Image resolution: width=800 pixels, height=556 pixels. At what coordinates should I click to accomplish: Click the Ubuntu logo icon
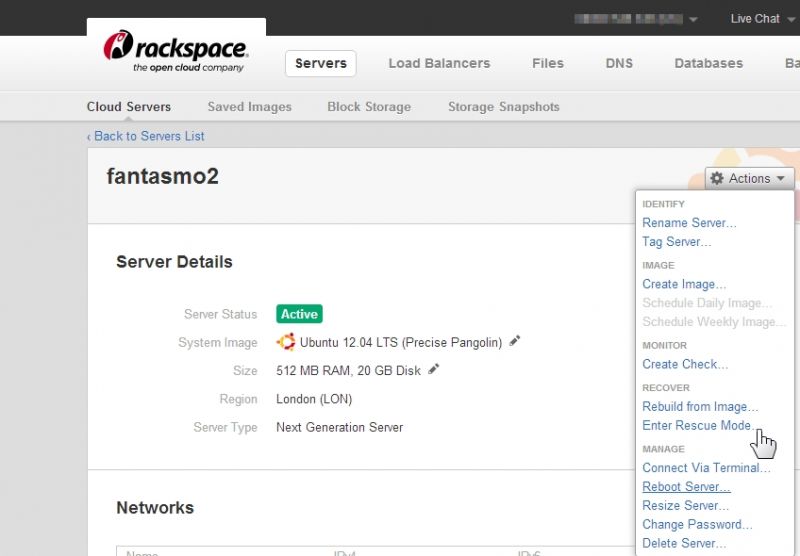click(x=286, y=342)
